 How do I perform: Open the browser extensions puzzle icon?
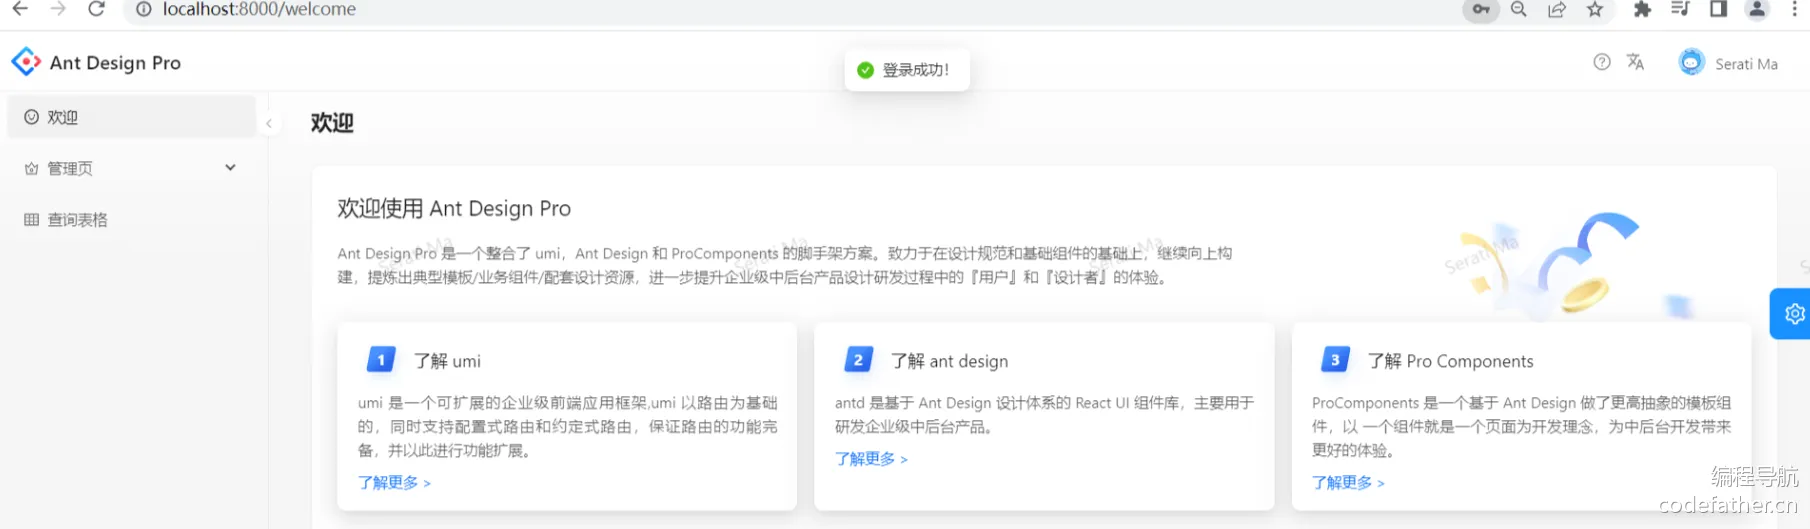[1642, 9]
